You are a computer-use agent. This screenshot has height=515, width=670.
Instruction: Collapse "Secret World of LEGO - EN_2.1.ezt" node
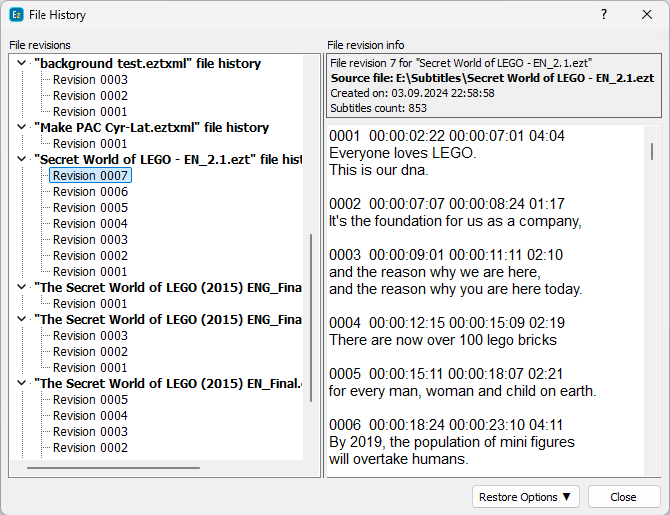click(22, 160)
